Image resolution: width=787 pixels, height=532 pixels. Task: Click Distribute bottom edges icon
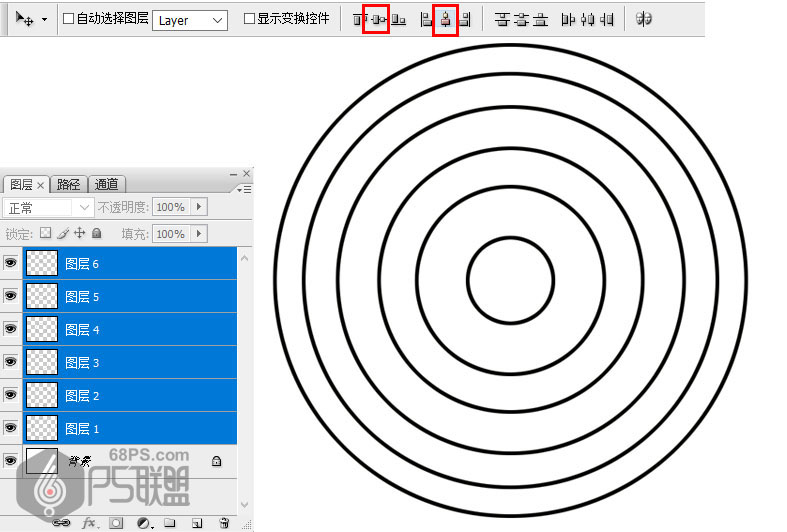tap(541, 20)
